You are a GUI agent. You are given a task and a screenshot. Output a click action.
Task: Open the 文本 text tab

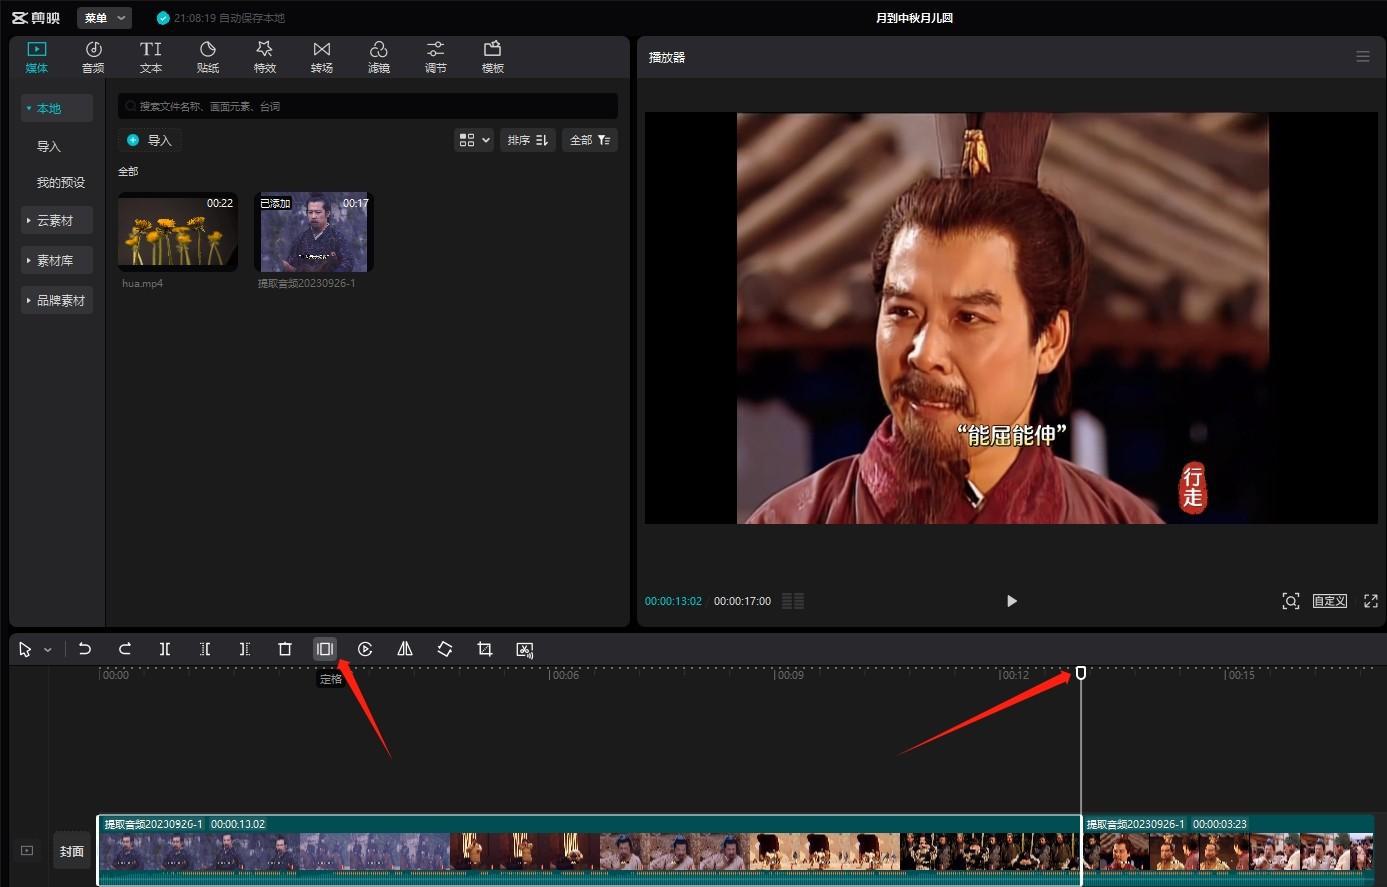(151, 57)
